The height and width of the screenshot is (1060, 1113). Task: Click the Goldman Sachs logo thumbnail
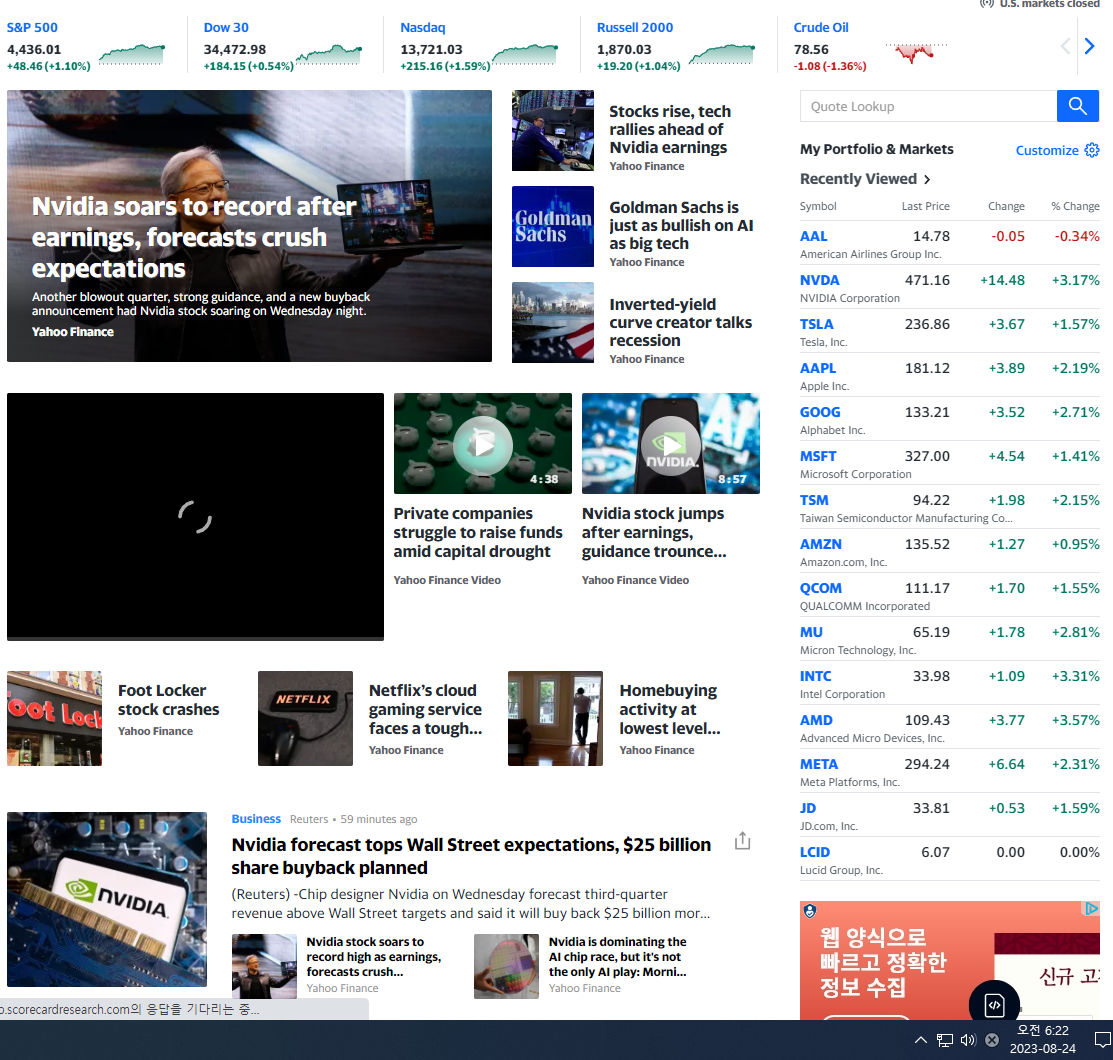pyautogui.click(x=553, y=226)
